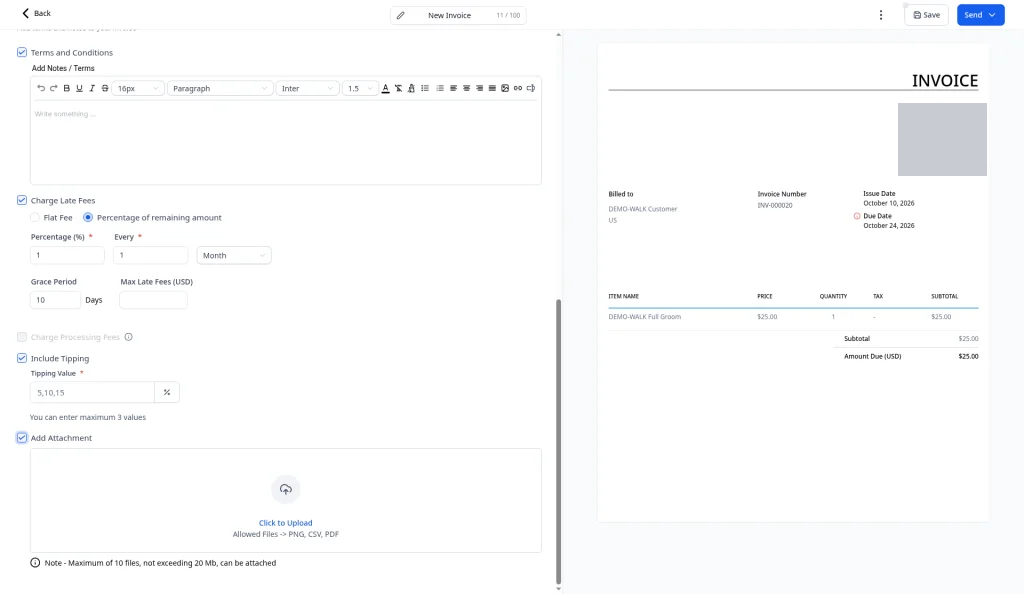
Task: Select Percentage of remaining amount radio
Action: point(88,217)
